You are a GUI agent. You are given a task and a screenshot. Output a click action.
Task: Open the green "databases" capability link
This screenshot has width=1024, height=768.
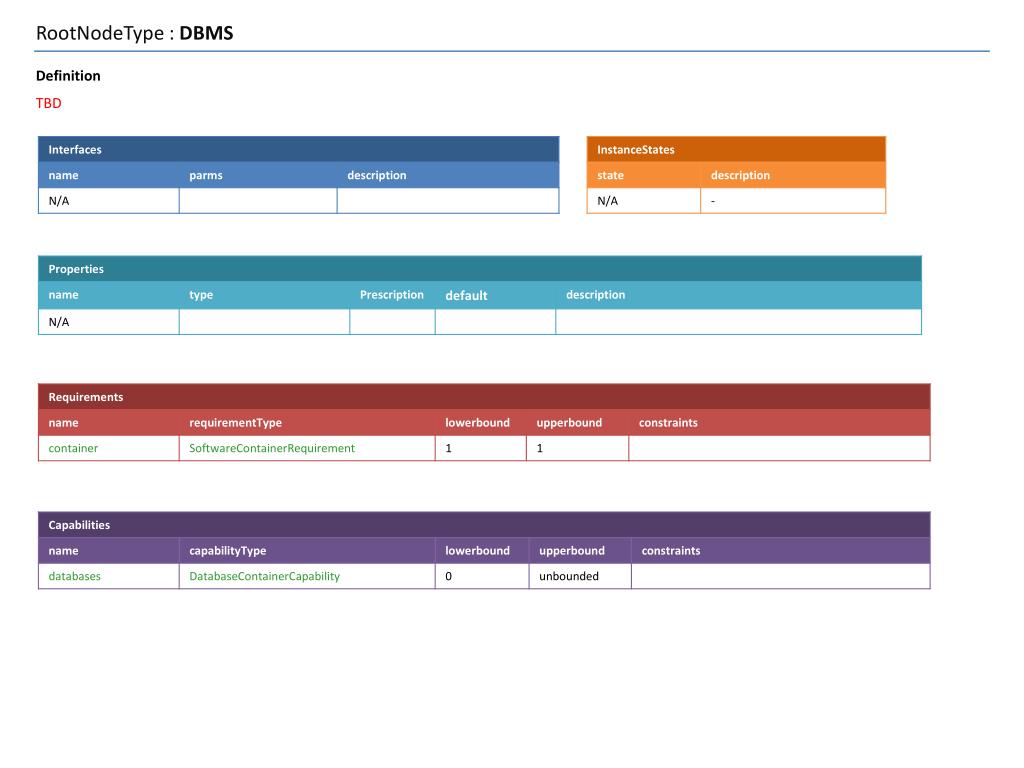pos(74,576)
